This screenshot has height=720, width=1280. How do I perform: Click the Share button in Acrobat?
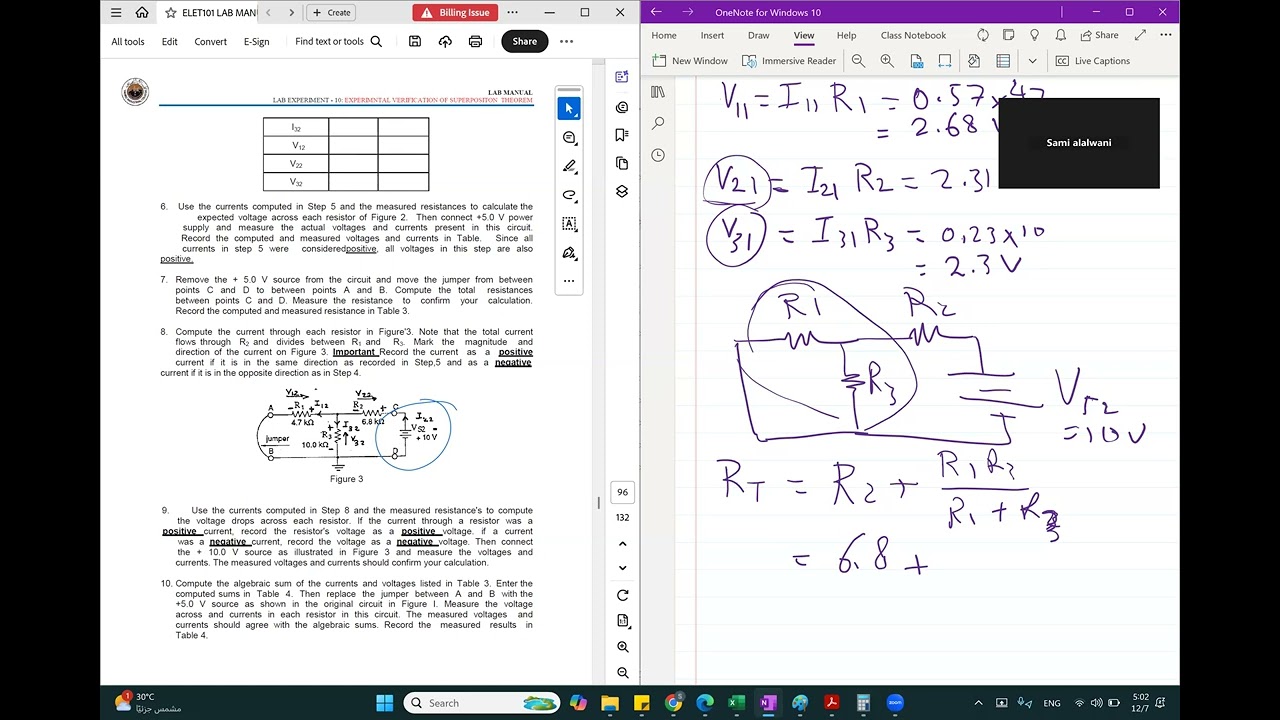click(525, 41)
